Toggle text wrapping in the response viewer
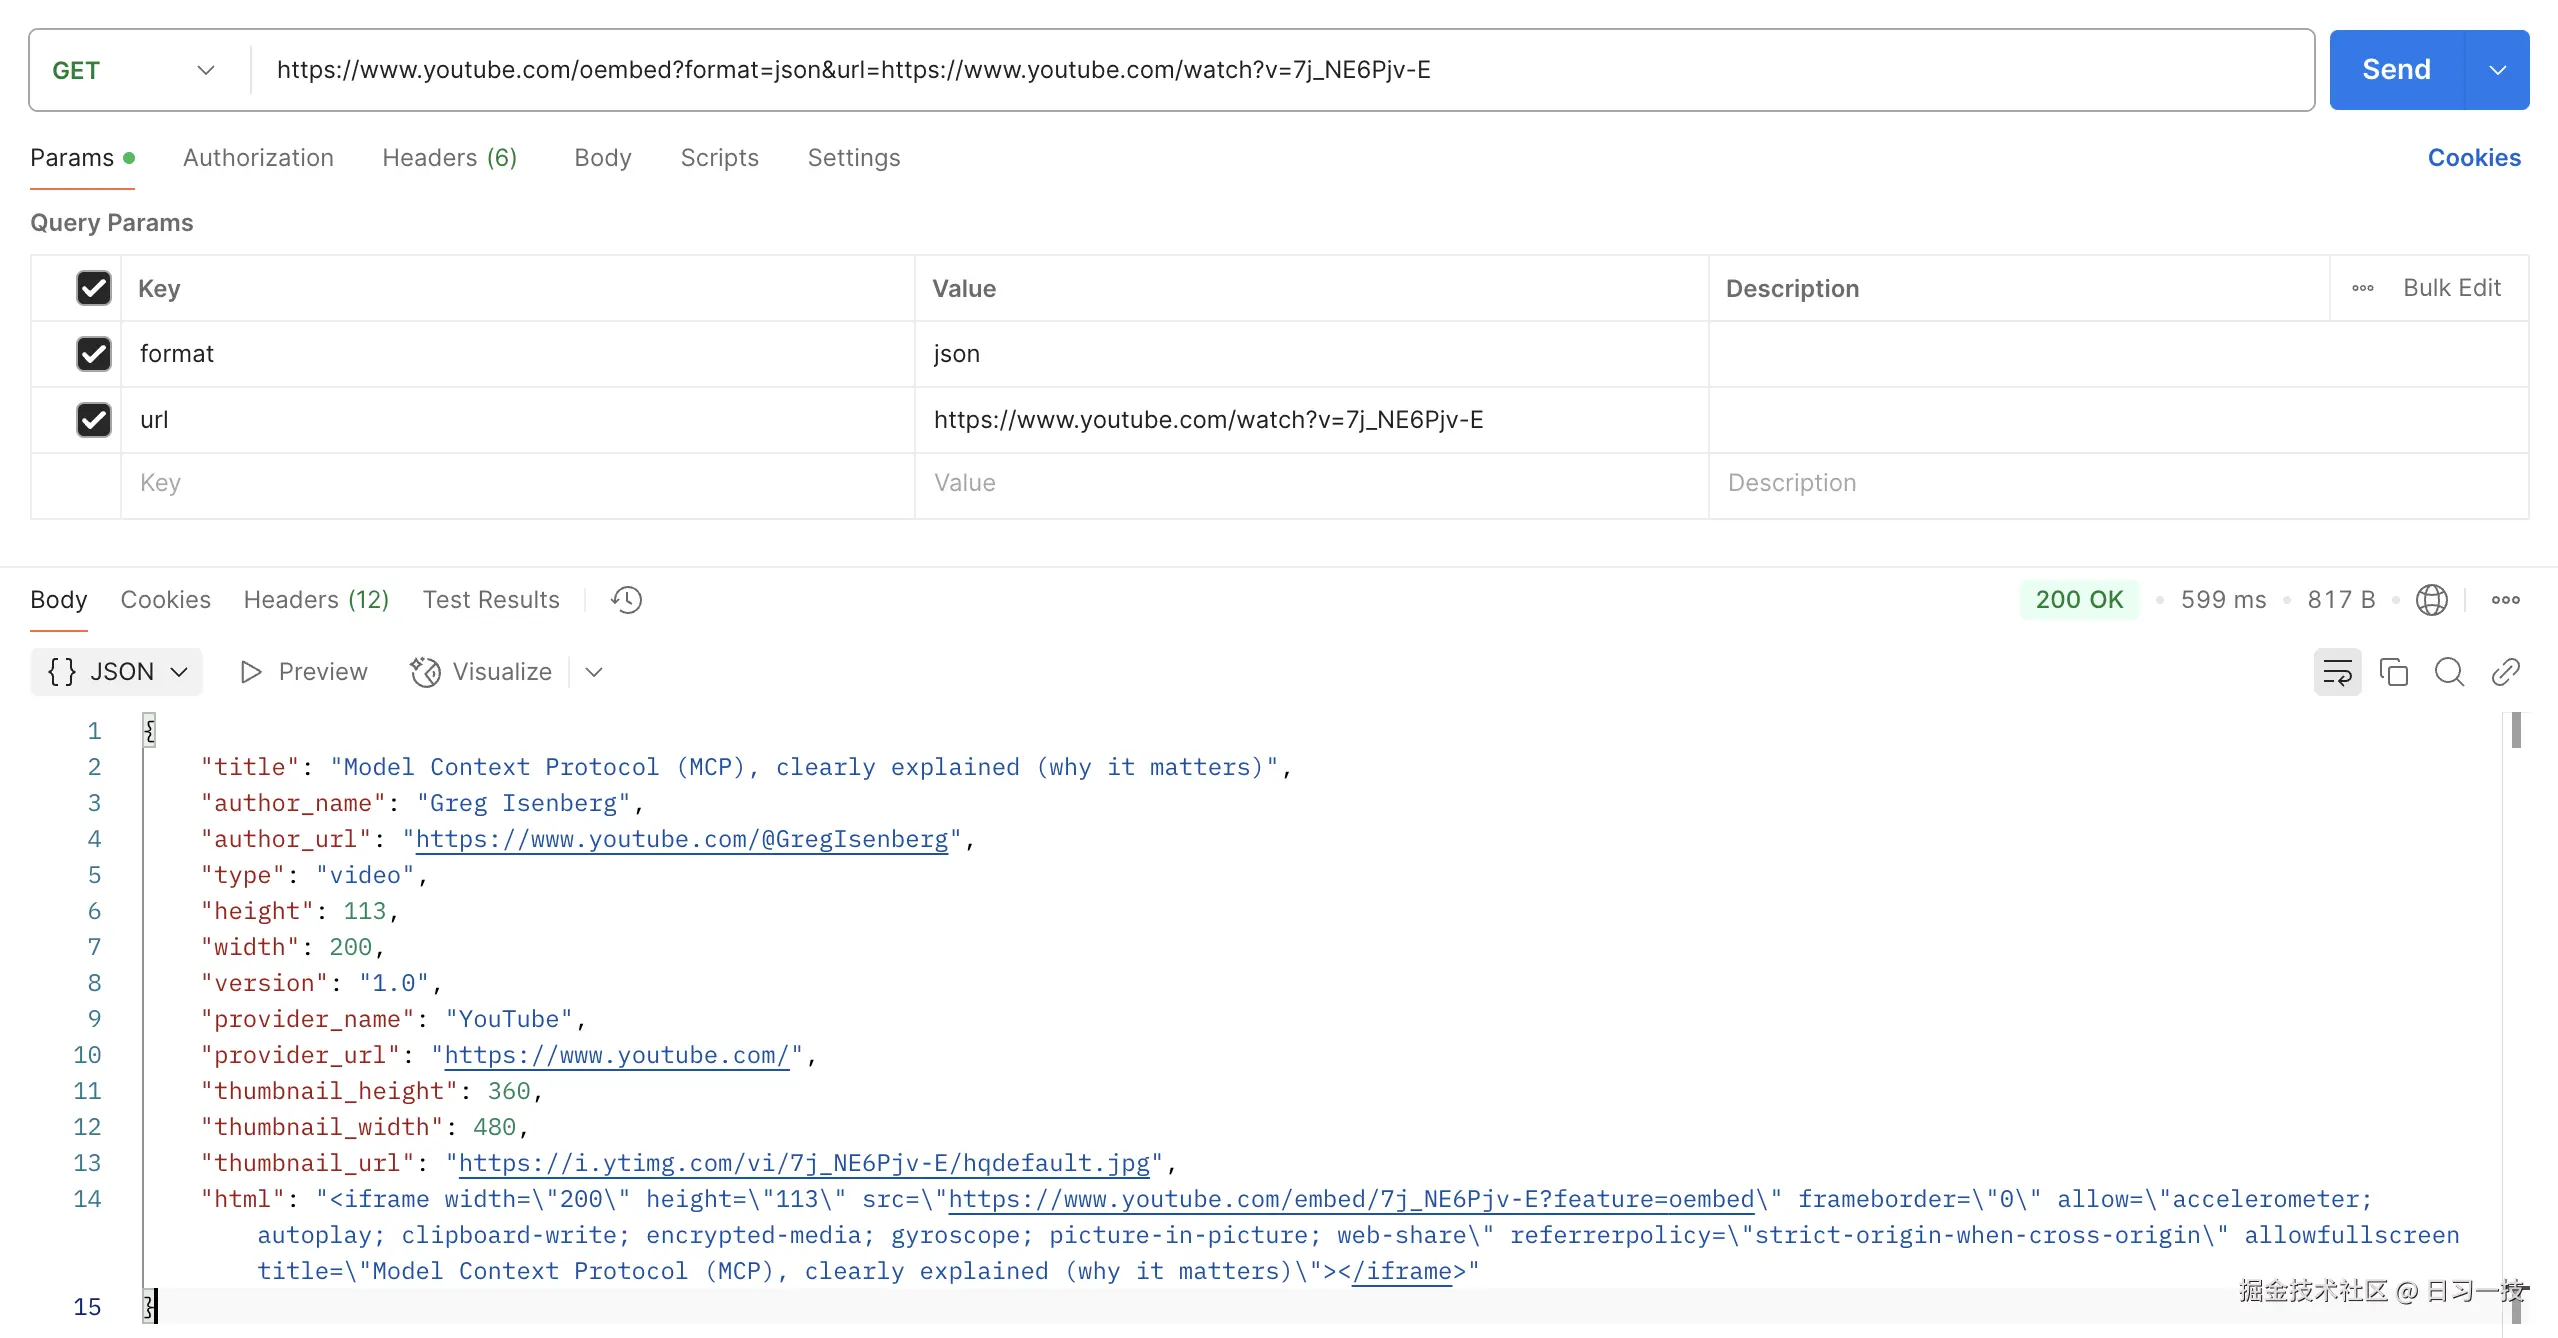This screenshot has width=2558, height=1338. [2337, 672]
